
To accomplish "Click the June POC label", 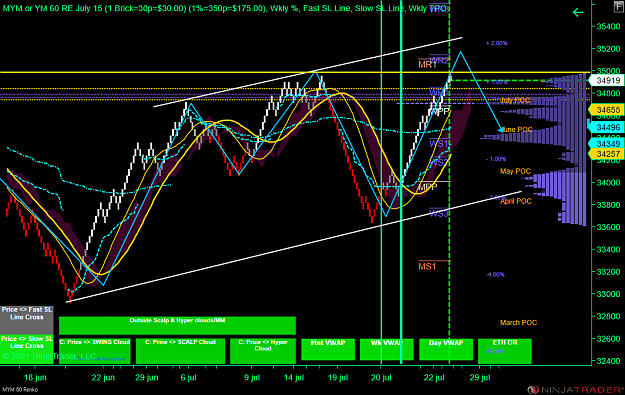I will [518, 130].
